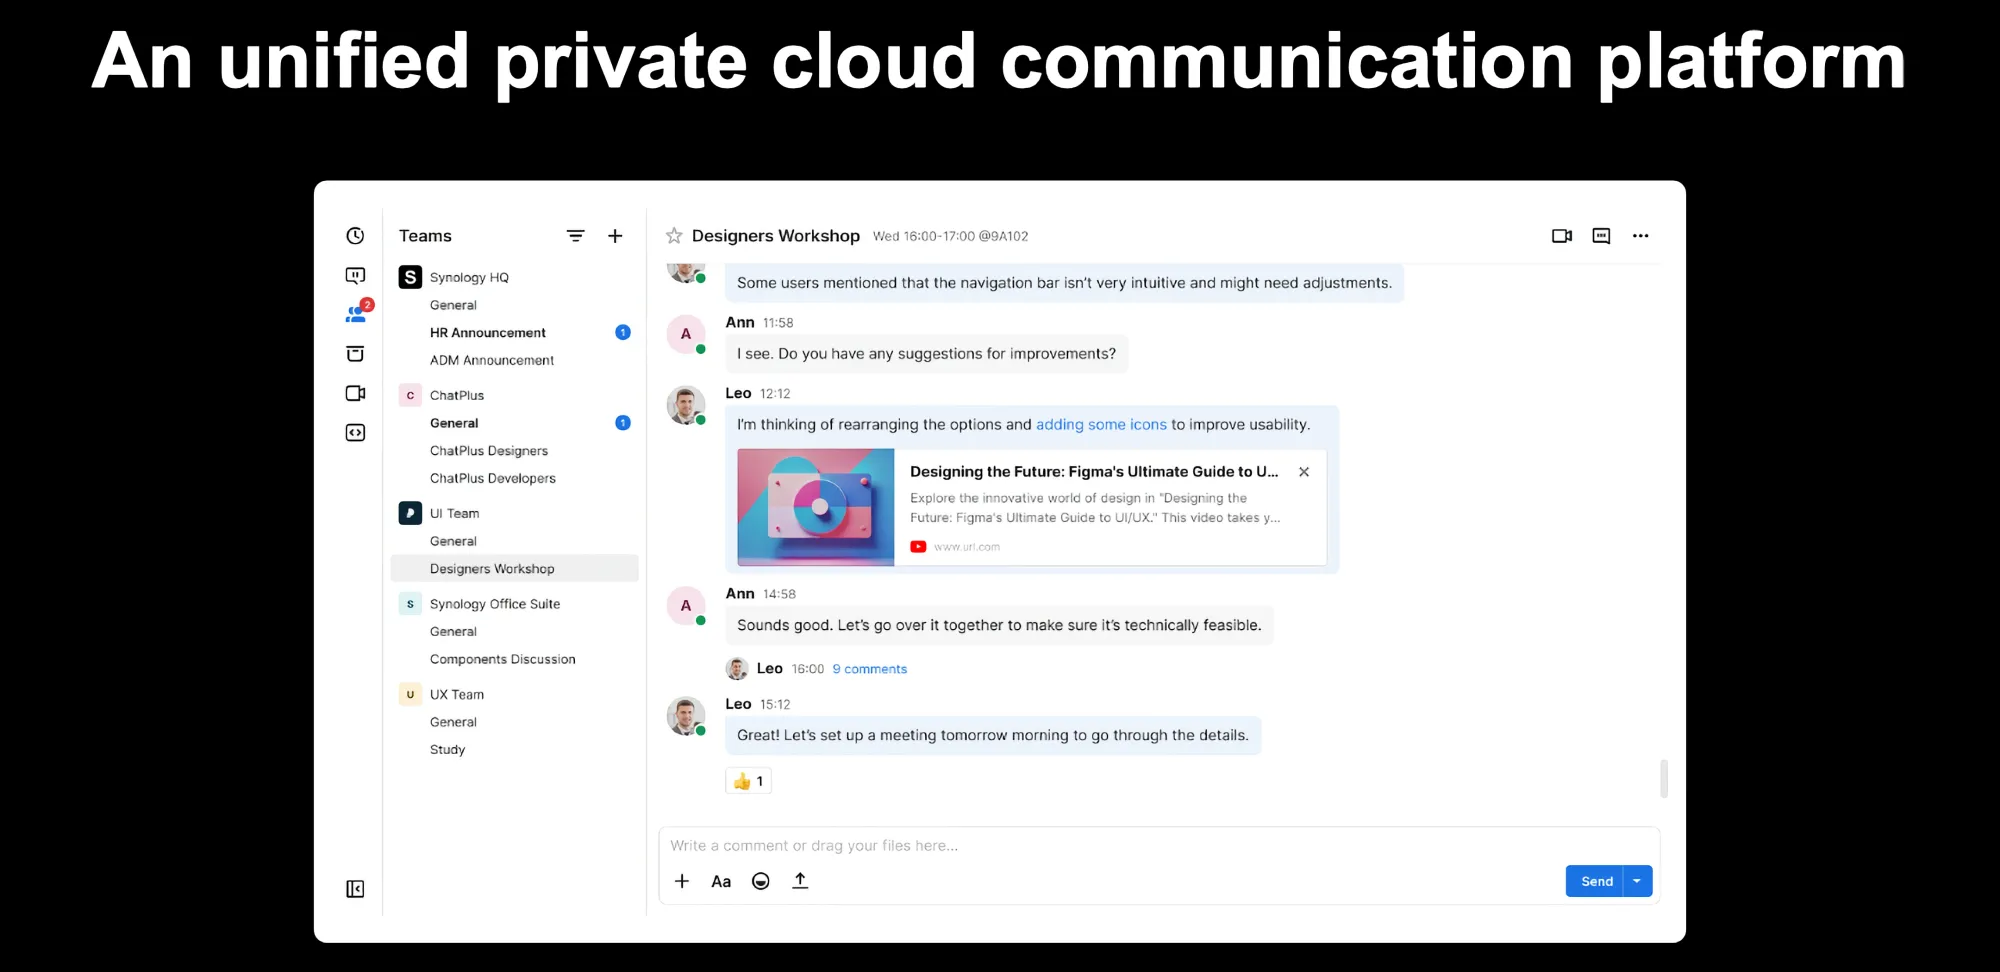The width and height of the screenshot is (2000, 972).
Task: Click the plus icon to add team
Action: (615, 236)
